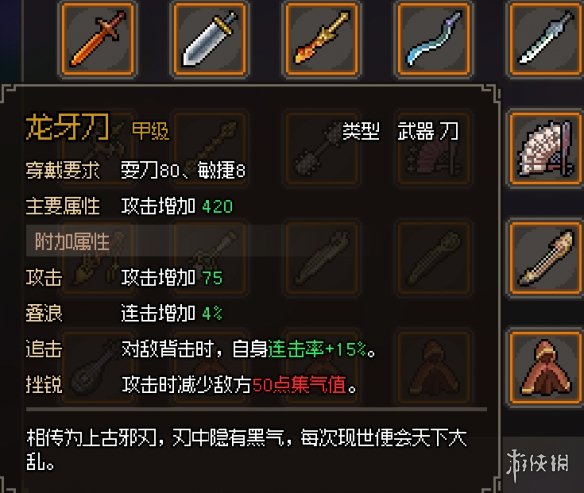Click the item lore description text
The width and height of the screenshot is (584, 493).
[x=246, y=450]
